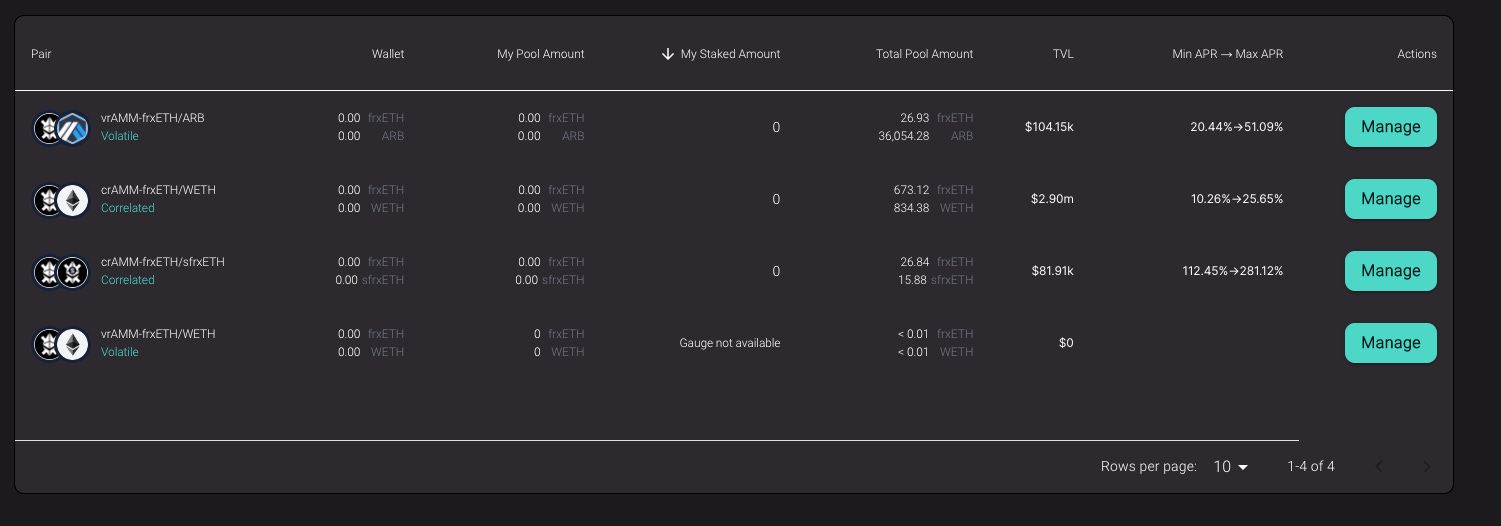Select the crAMM-frxETH/sfrxETH pair name

(163, 262)
